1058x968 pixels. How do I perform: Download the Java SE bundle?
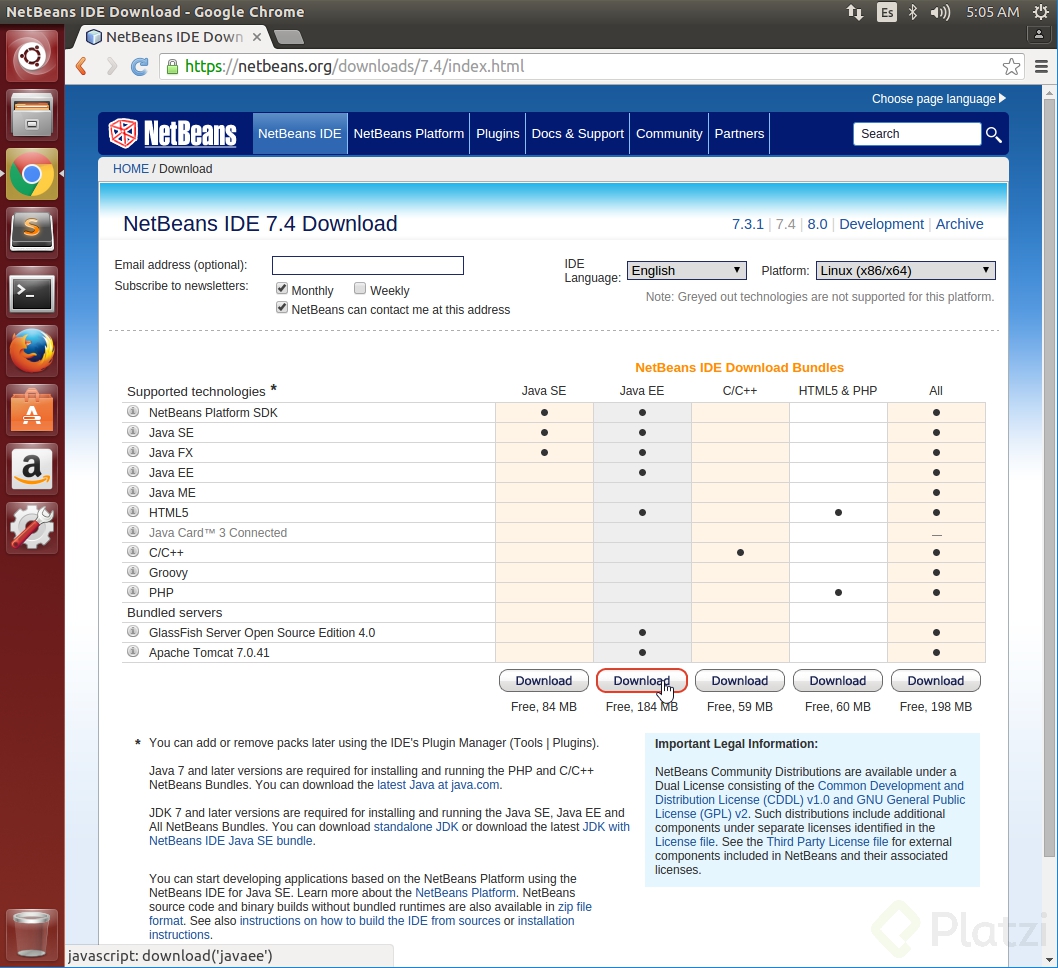544,681
